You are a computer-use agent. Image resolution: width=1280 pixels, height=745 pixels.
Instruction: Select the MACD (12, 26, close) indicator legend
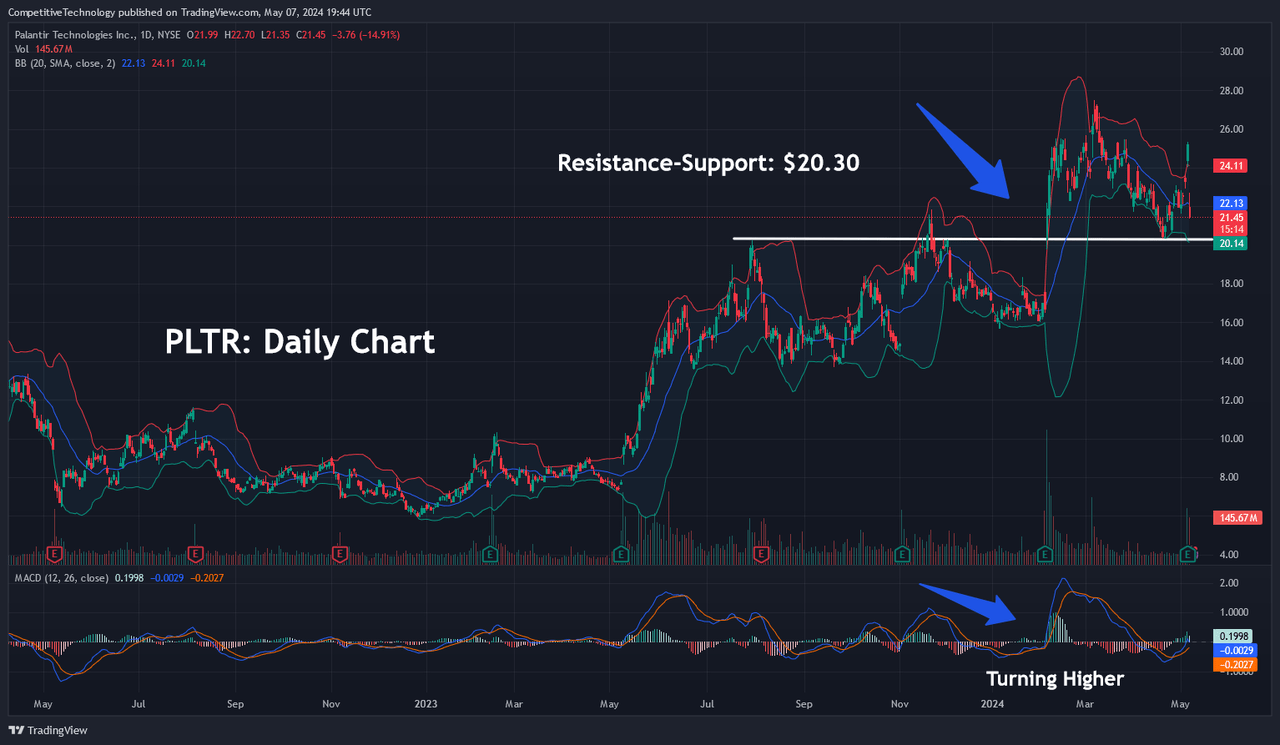tap(60, 578)
